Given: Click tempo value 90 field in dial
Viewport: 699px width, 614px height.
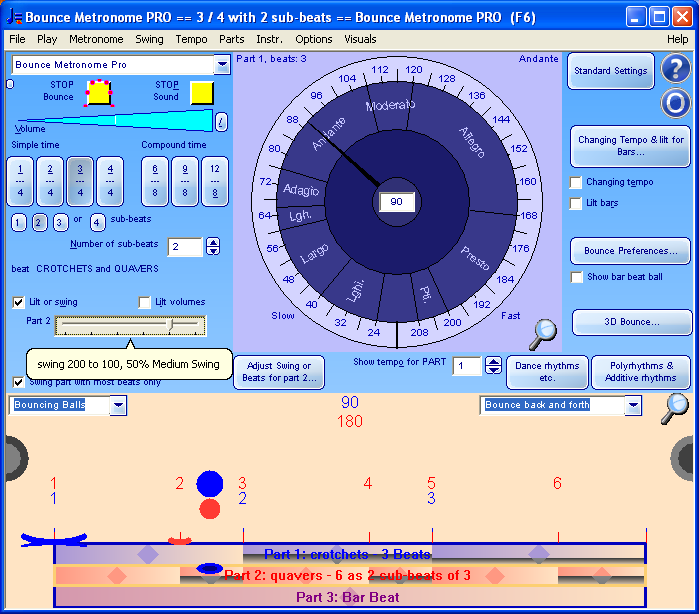Looking at the screenshot, I should pyautogui.click(x=396, y=202).
